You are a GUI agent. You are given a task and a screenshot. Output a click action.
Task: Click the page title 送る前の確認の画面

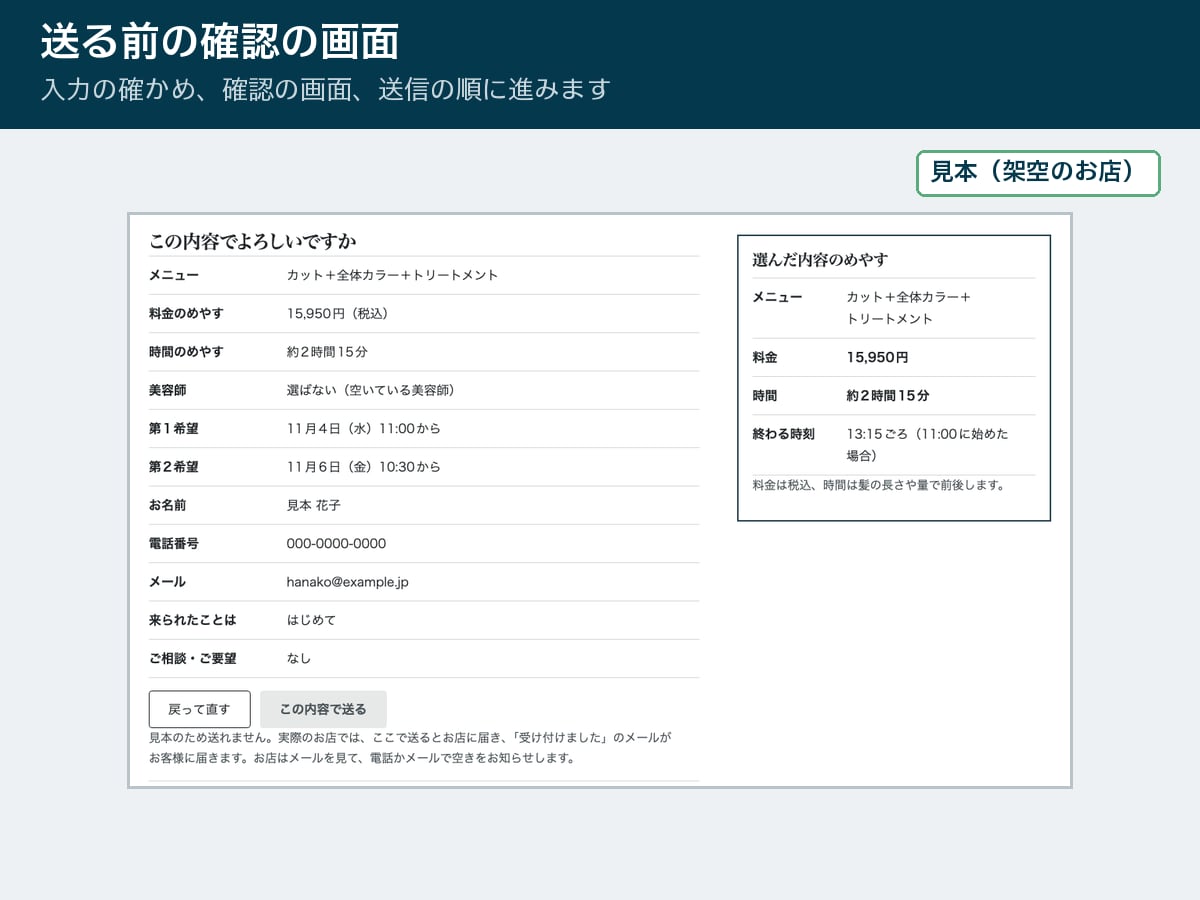[220, 42]
